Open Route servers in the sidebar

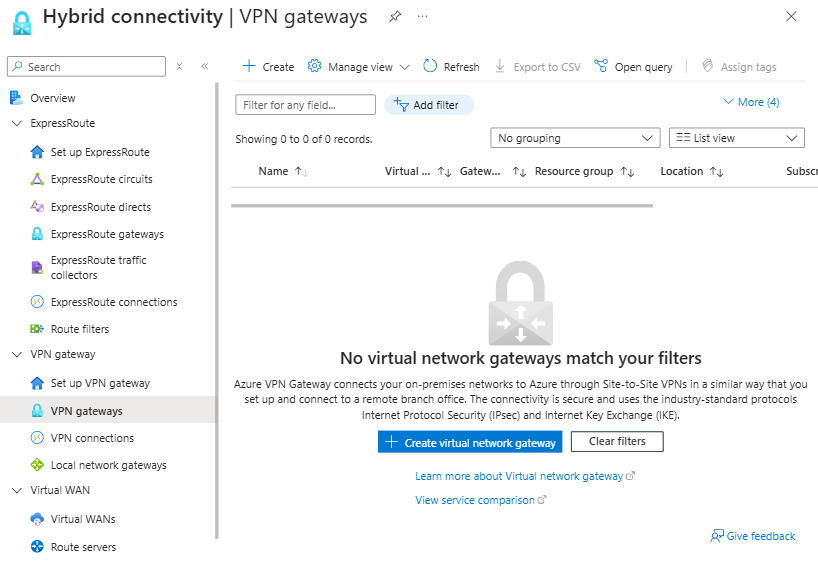coord(83,547)
